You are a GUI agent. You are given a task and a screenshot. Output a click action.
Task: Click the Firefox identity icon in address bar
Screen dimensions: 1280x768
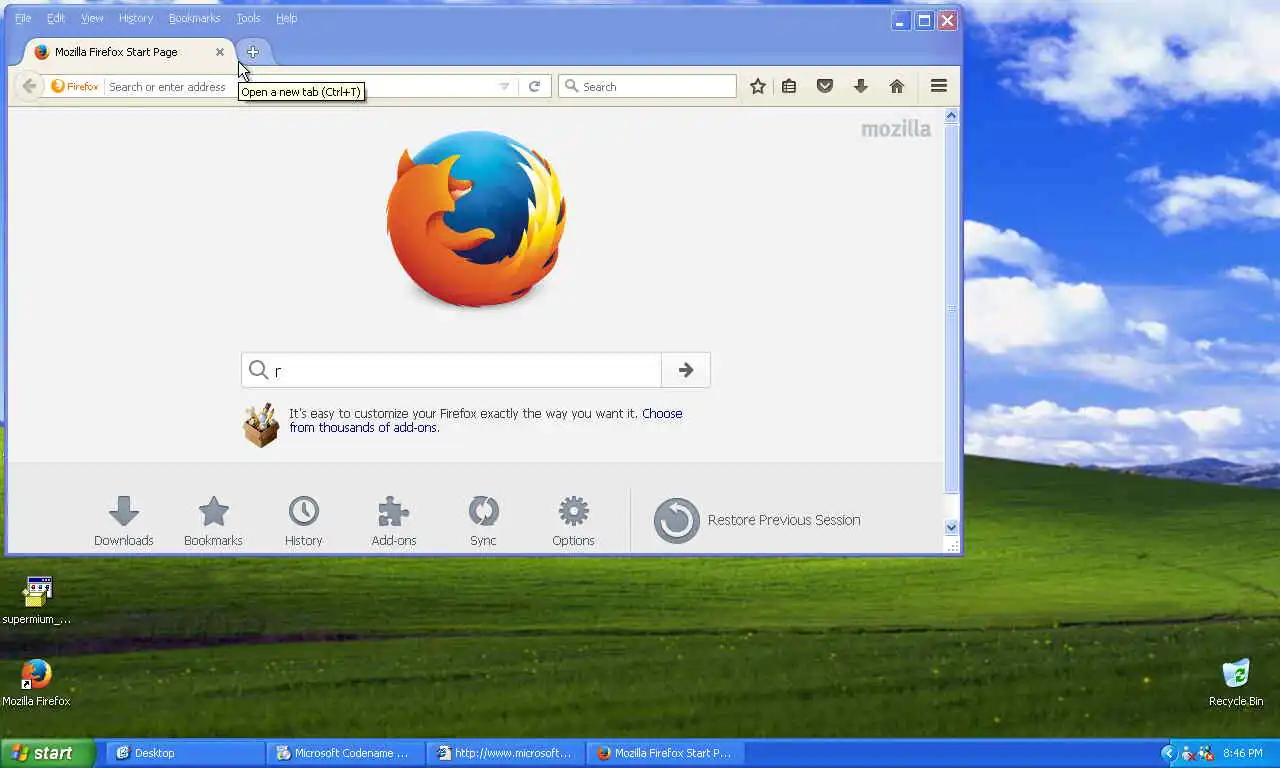pos(75,87)
